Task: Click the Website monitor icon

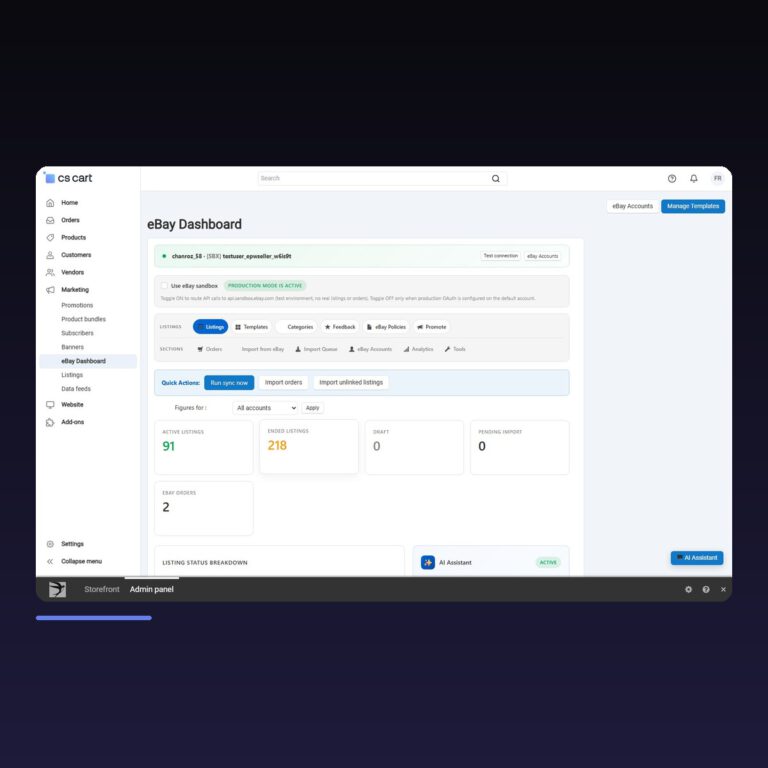Action: (50, 405)
